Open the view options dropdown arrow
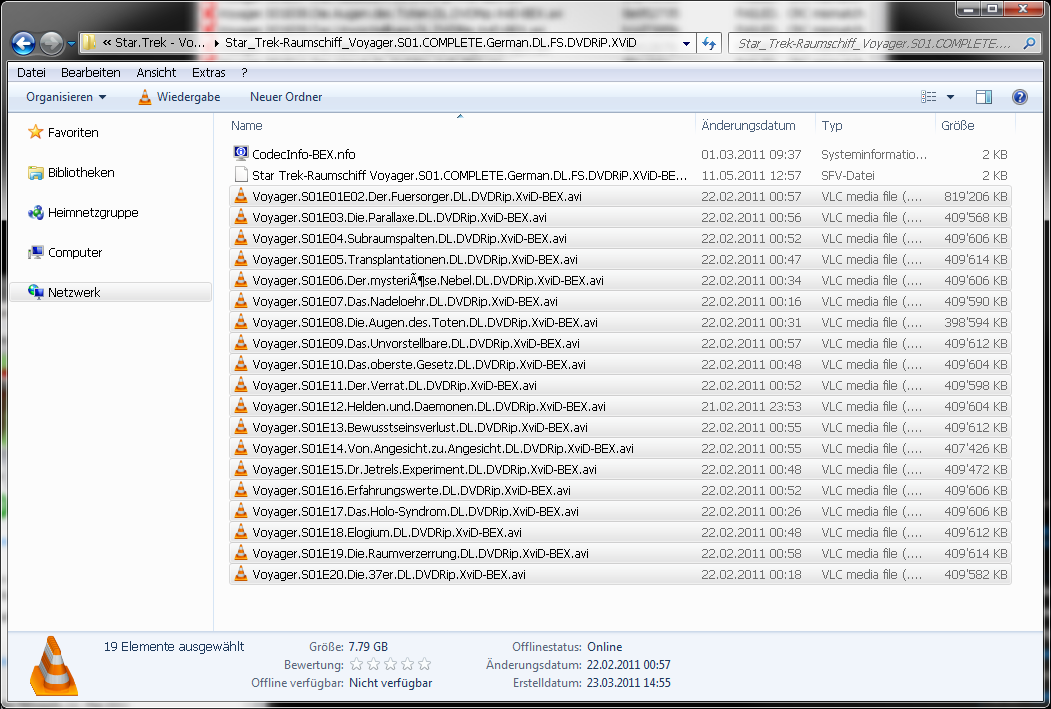The width and height of the screenshot is (1051, 709). (x=950, y=97)
